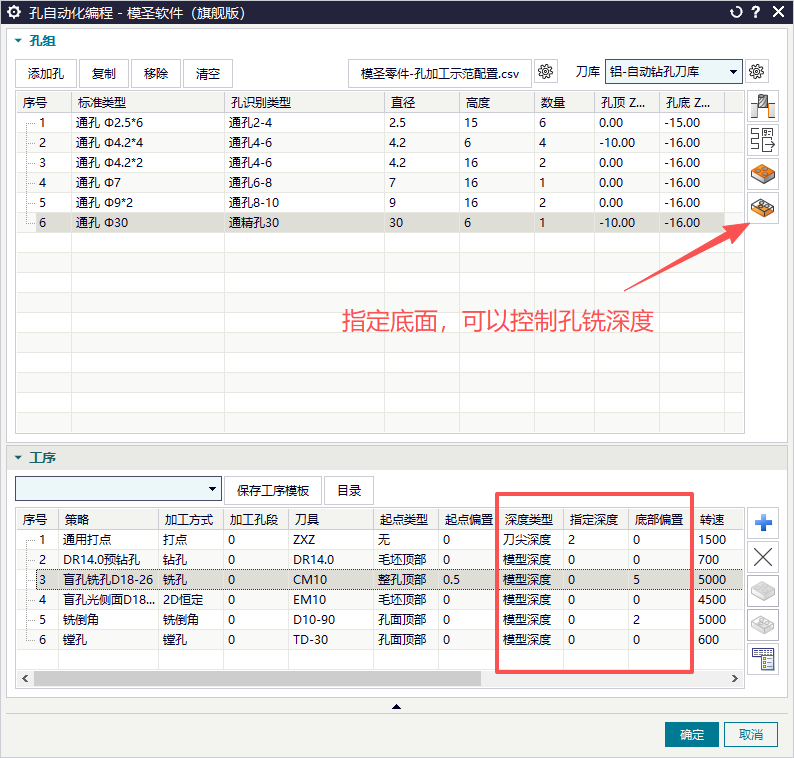Select operation row 盲孔光侧面D18

point(380,600)
